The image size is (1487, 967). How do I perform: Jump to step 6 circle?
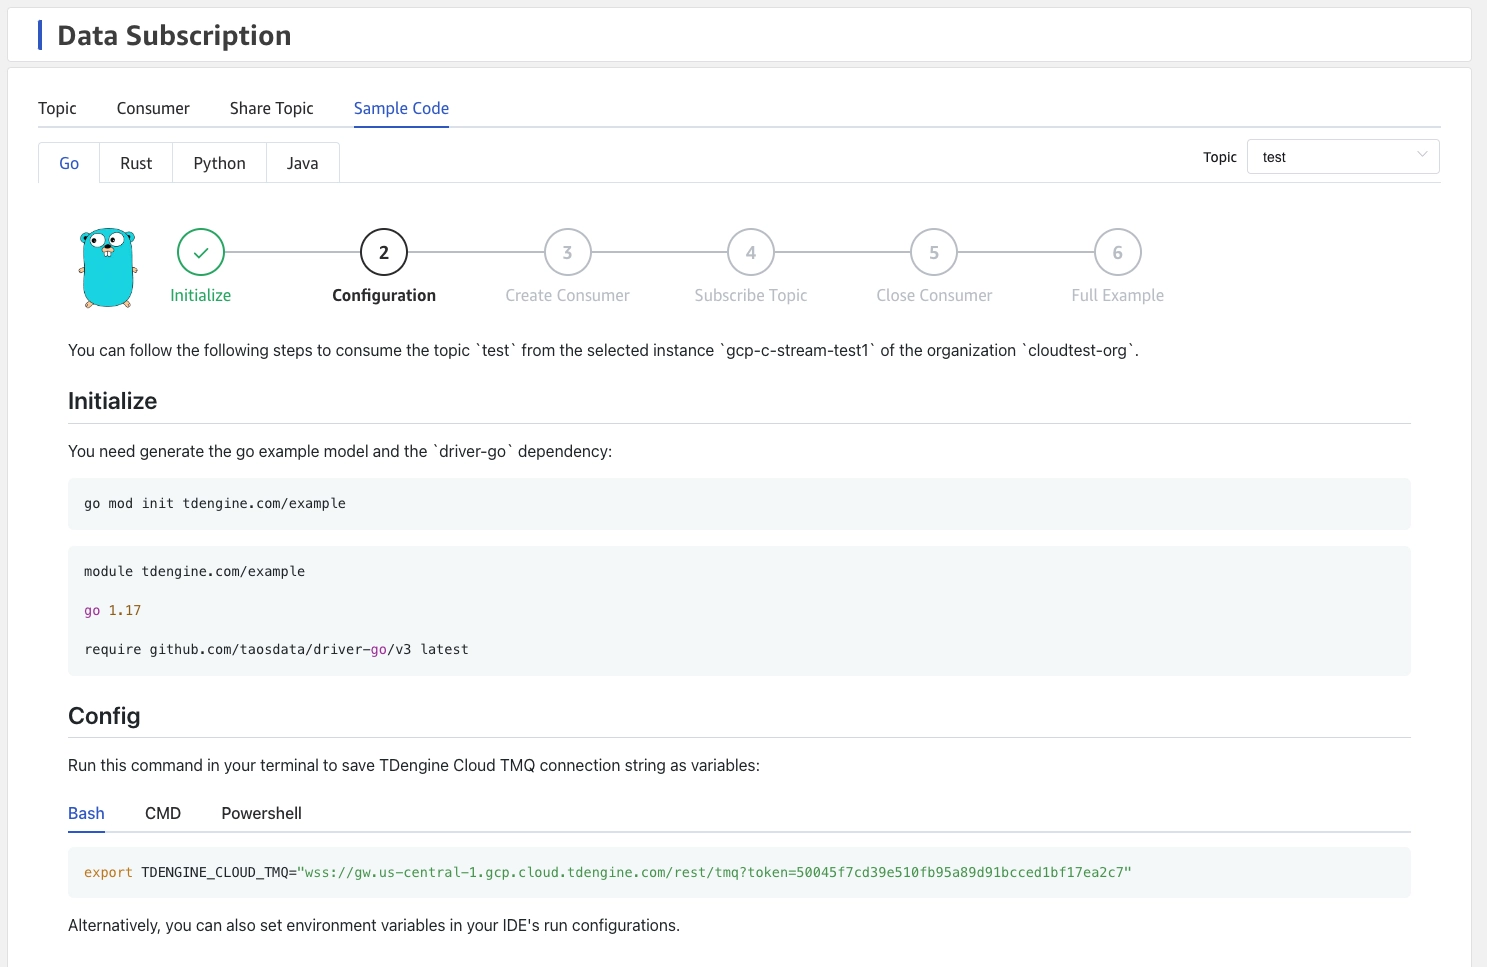(1118, 252)
